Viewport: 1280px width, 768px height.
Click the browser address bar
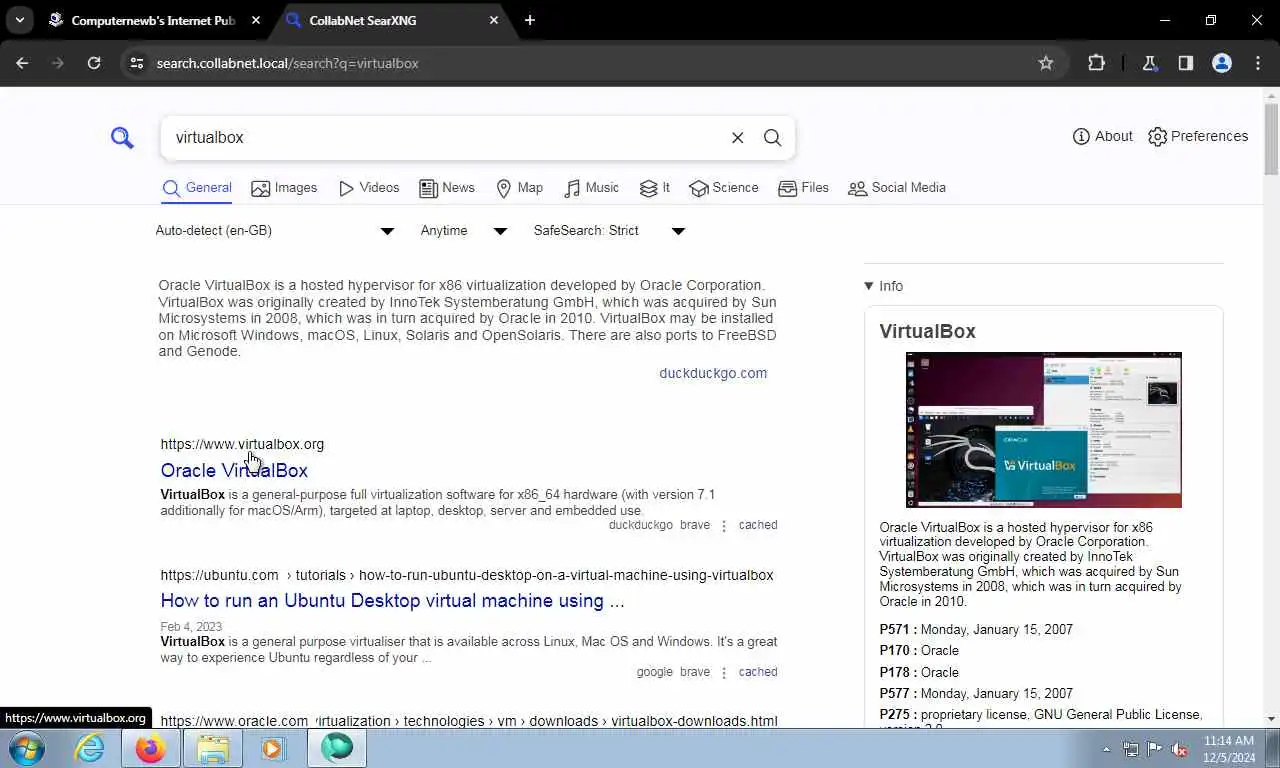[x=590, y=63]
